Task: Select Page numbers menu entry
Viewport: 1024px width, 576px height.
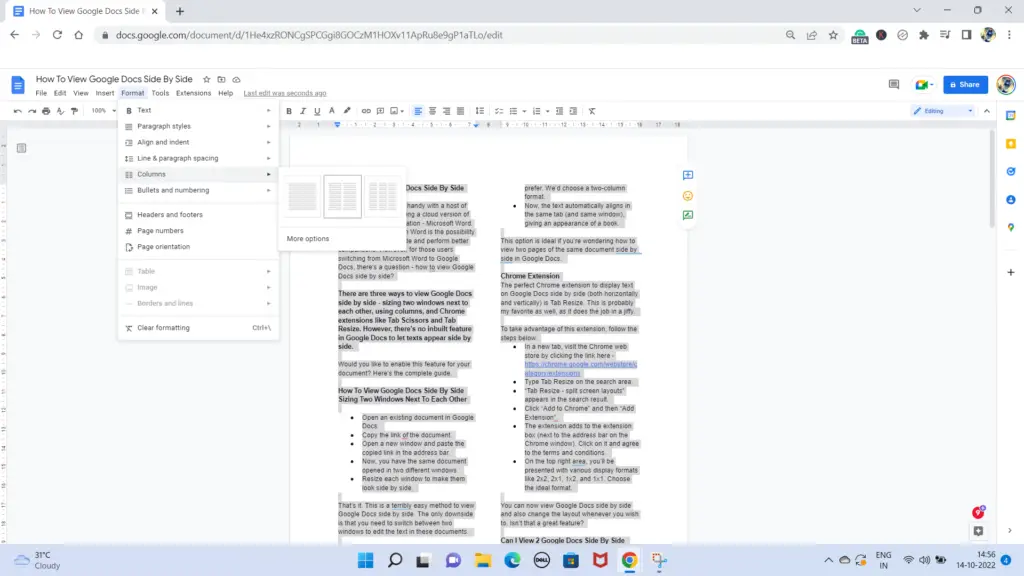Action: coord(198,231)
